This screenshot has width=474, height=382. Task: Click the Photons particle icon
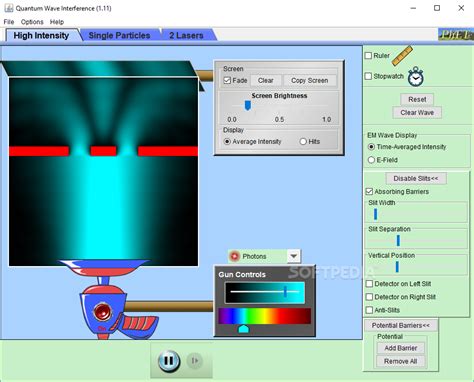(x=235, y=256)
